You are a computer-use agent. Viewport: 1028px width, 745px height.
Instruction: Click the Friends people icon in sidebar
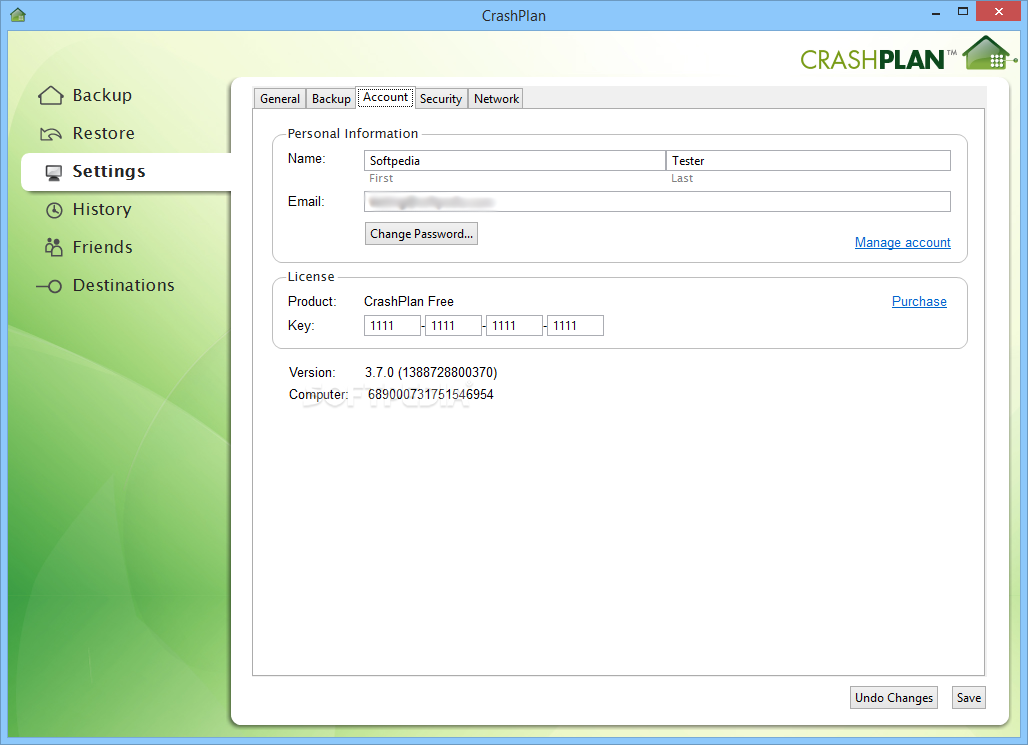tap(53, 247)
